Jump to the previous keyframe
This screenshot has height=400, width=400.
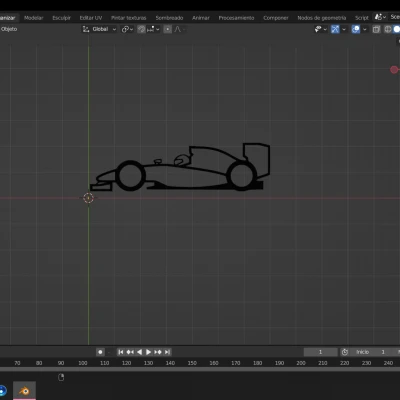point(130,352)
